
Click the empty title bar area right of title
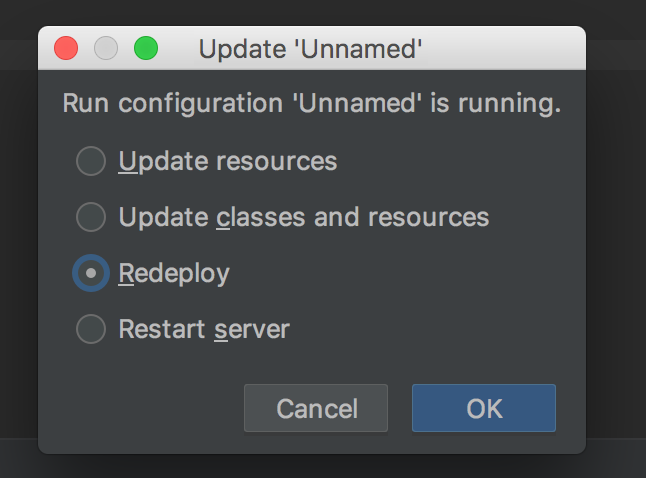(x=503, y=48)
